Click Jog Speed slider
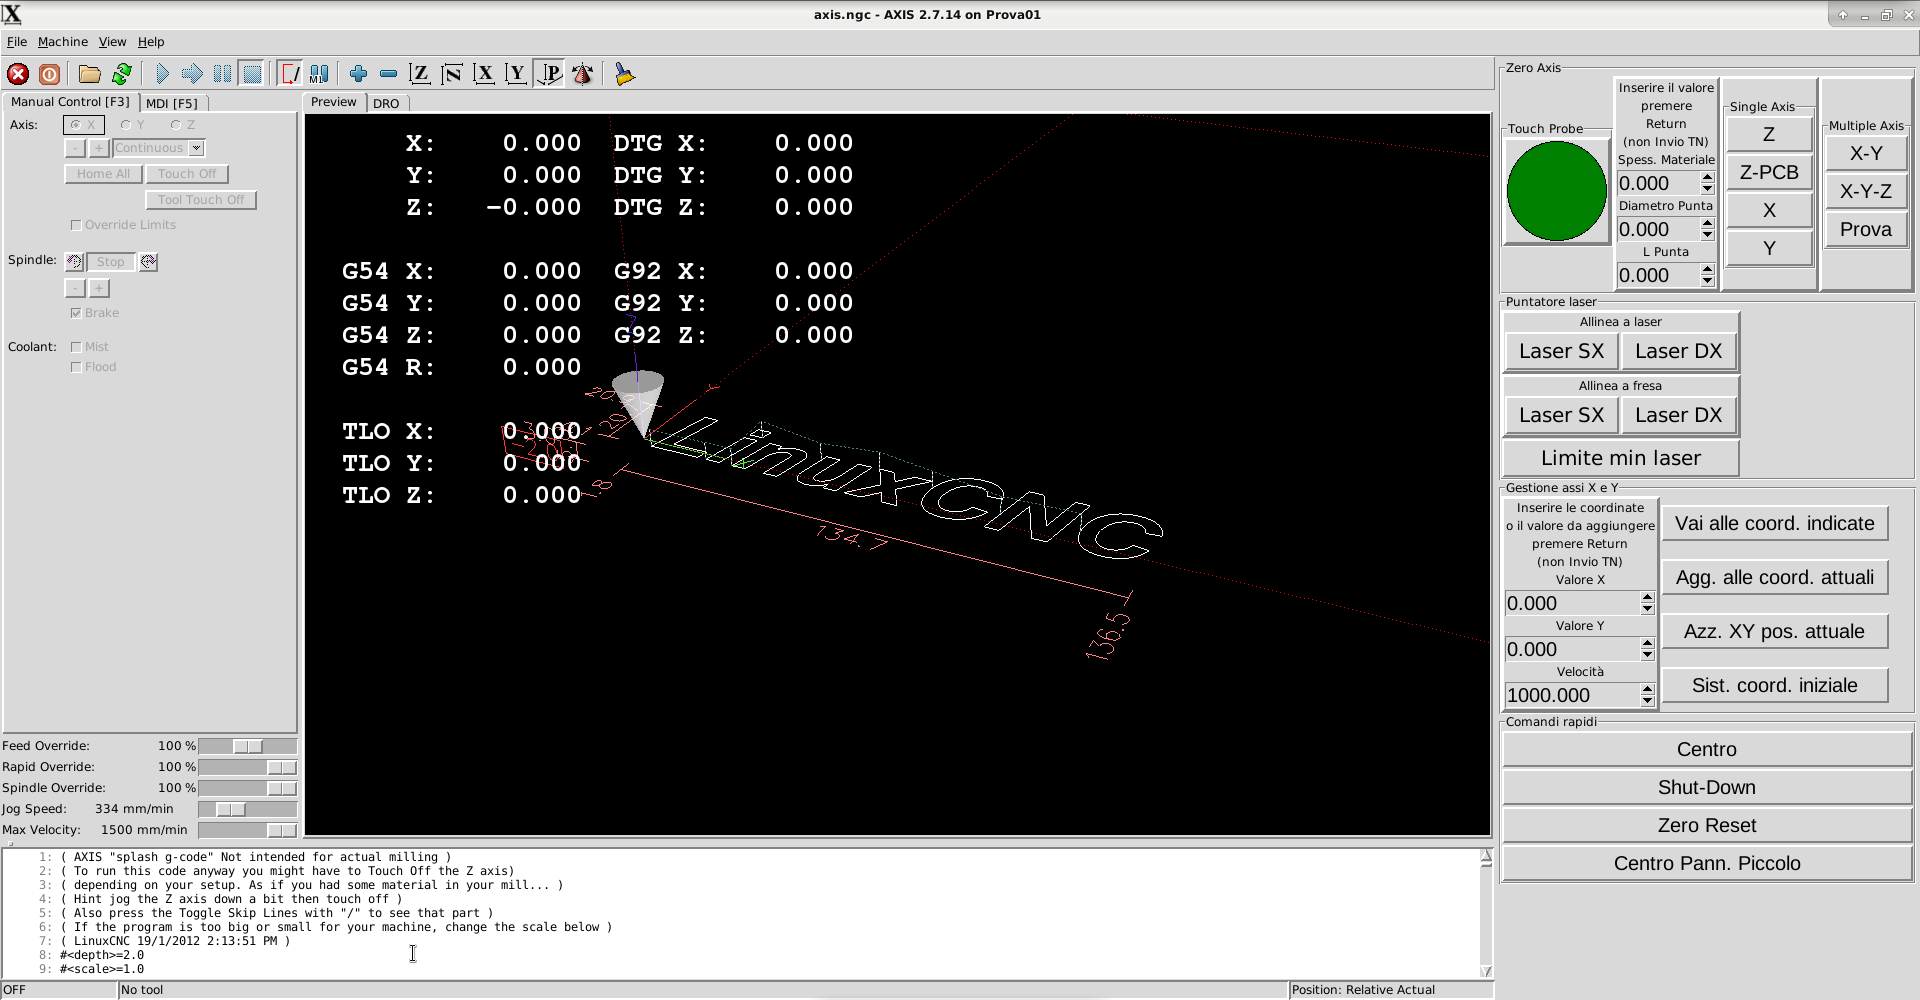This screenshot has width=1920, height=1000. [247, 809]
